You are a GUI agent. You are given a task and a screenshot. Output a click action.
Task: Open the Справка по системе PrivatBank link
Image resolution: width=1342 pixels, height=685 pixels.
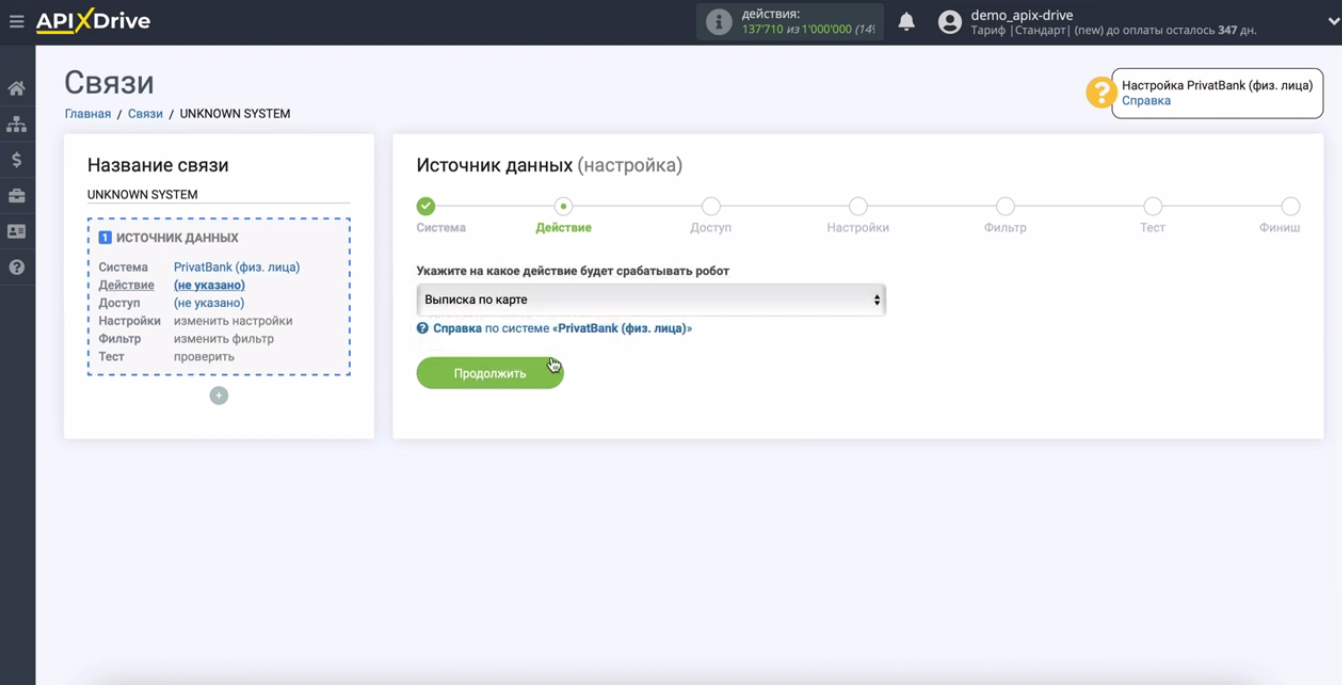pos(562,328)
